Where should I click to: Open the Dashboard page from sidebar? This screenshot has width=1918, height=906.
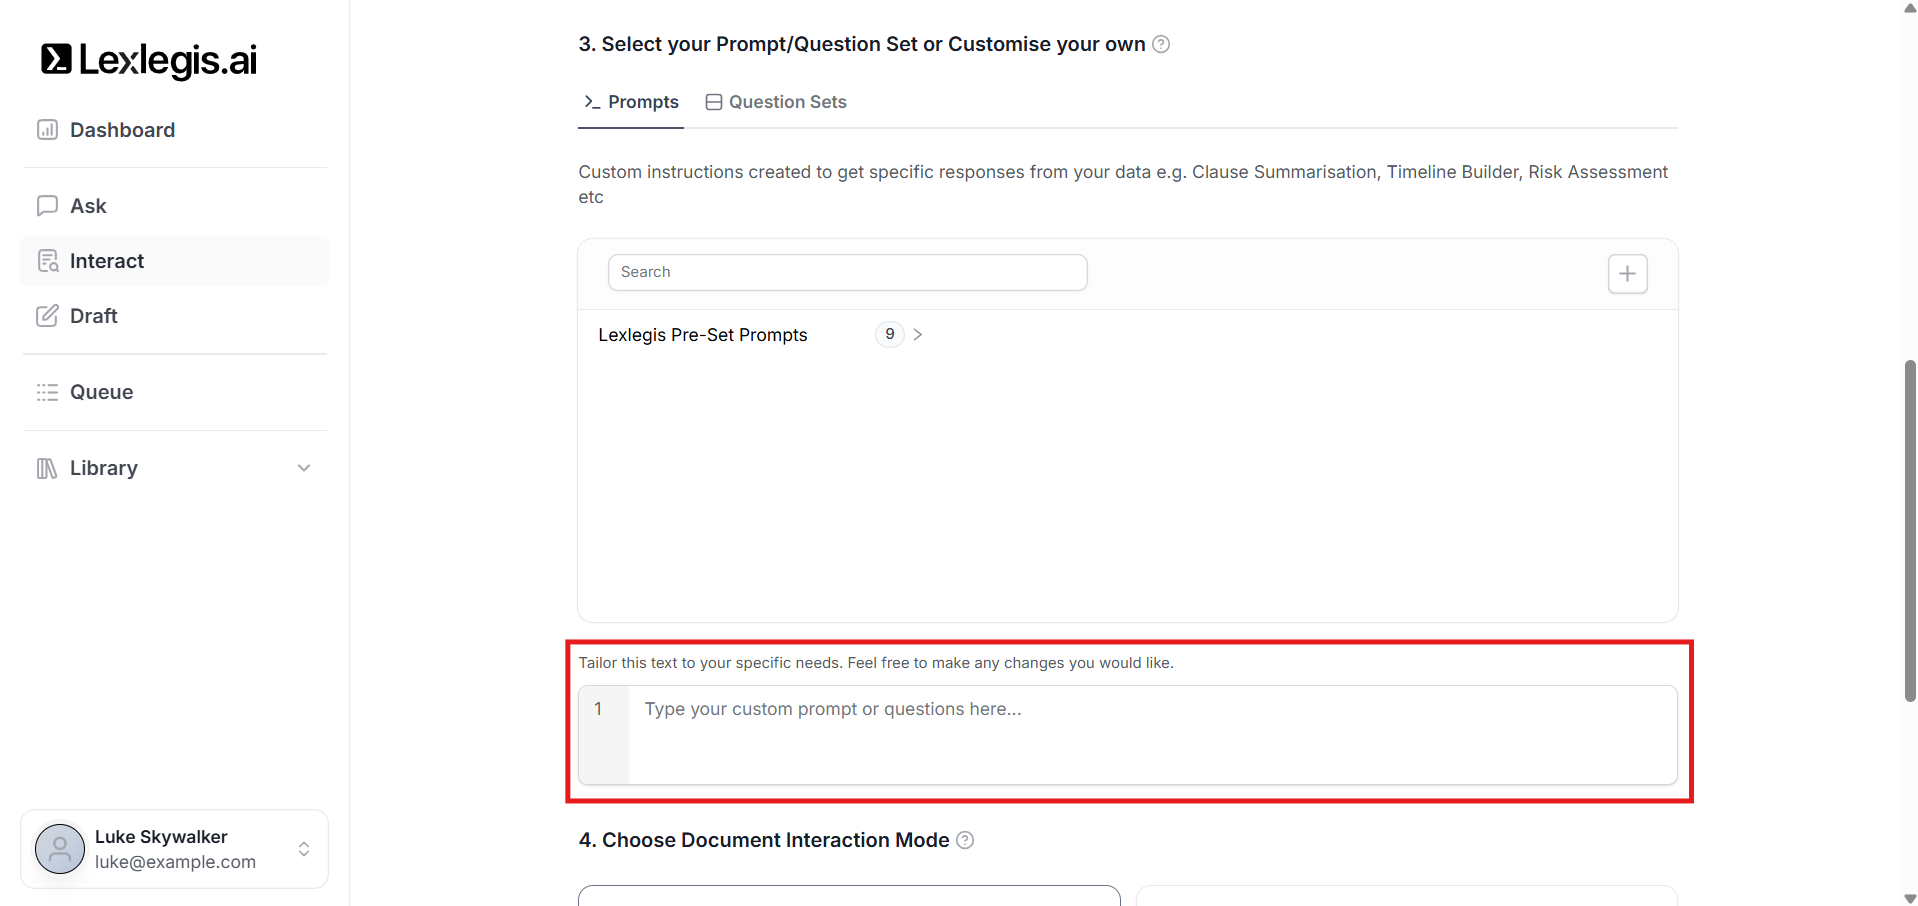(122, 130)
